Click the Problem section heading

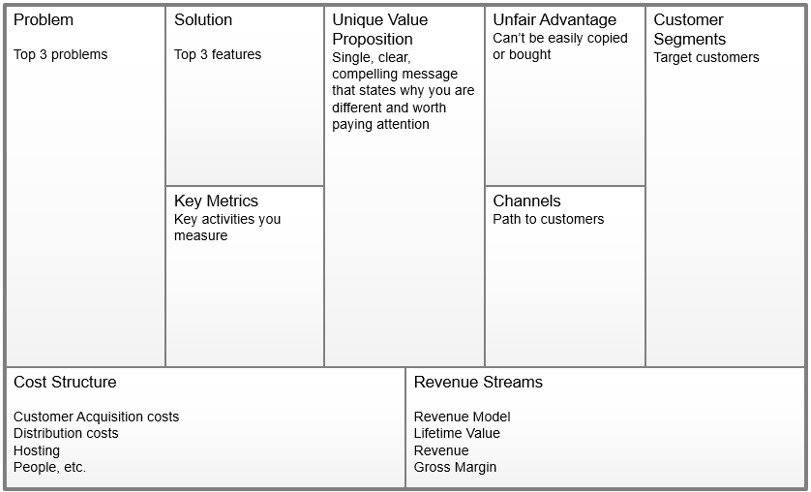point(43,20)
